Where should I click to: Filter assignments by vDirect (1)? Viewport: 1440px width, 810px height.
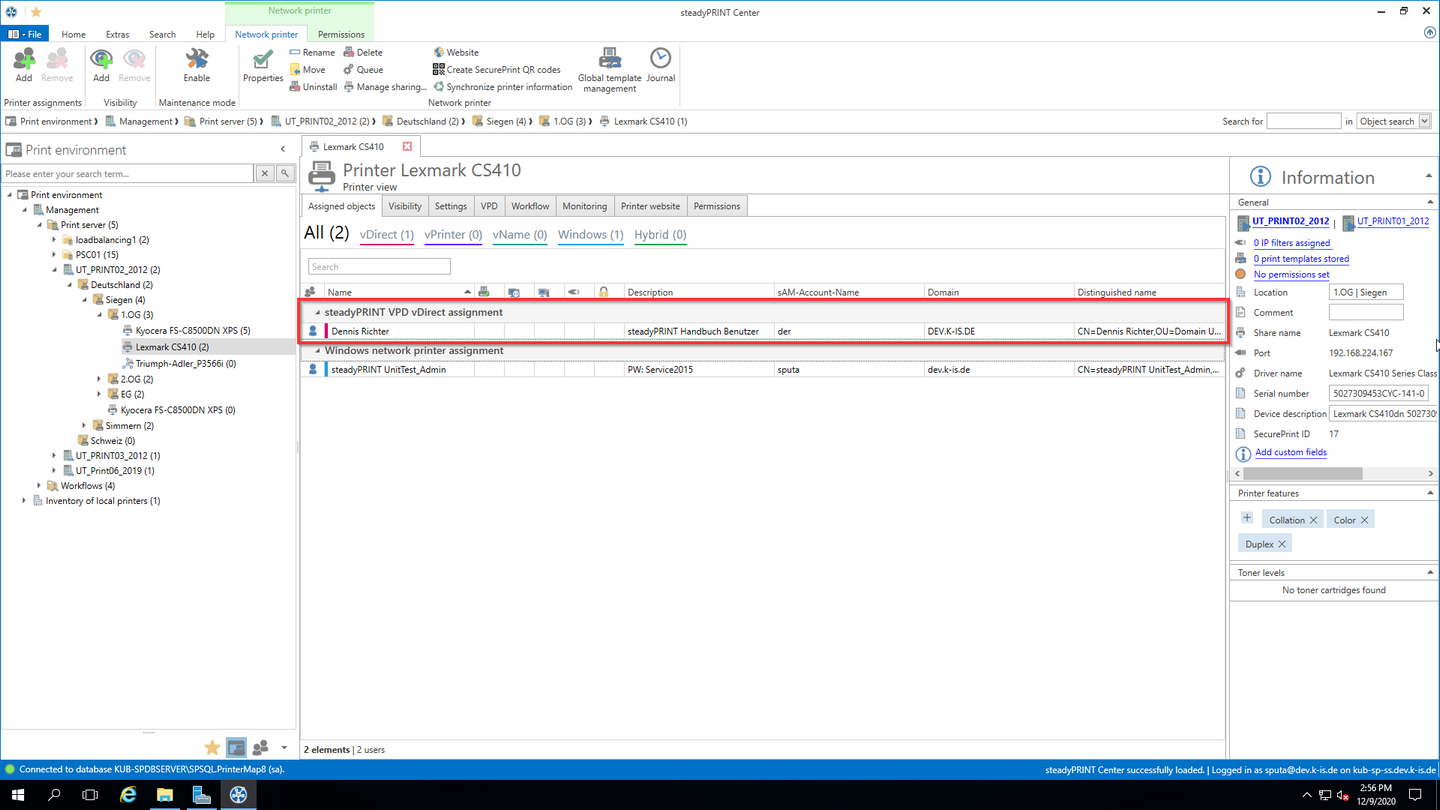387,235
